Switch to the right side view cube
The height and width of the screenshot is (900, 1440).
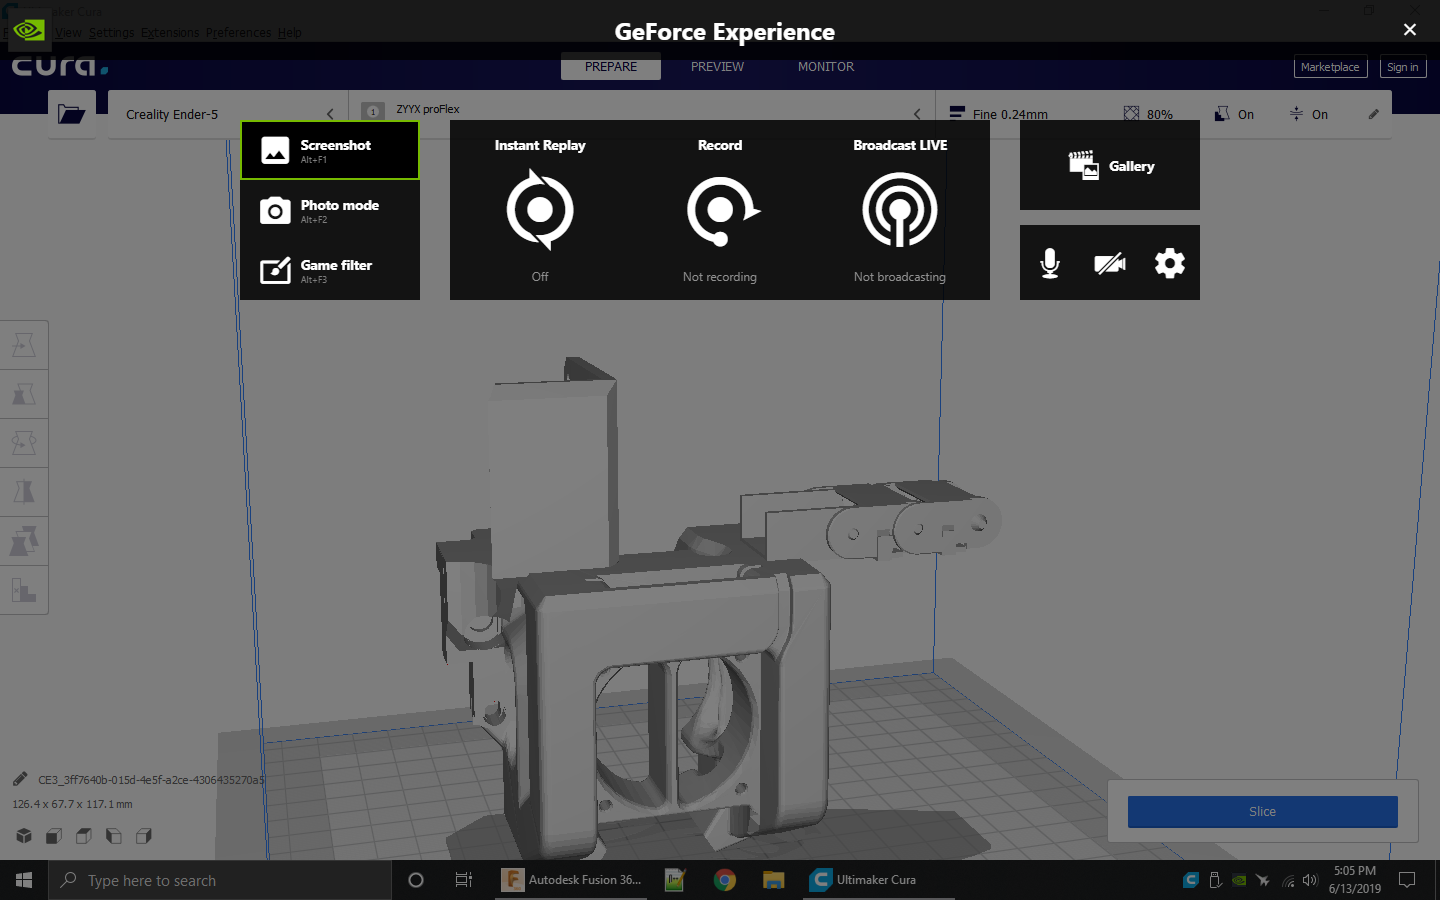[x=144, y=836]
